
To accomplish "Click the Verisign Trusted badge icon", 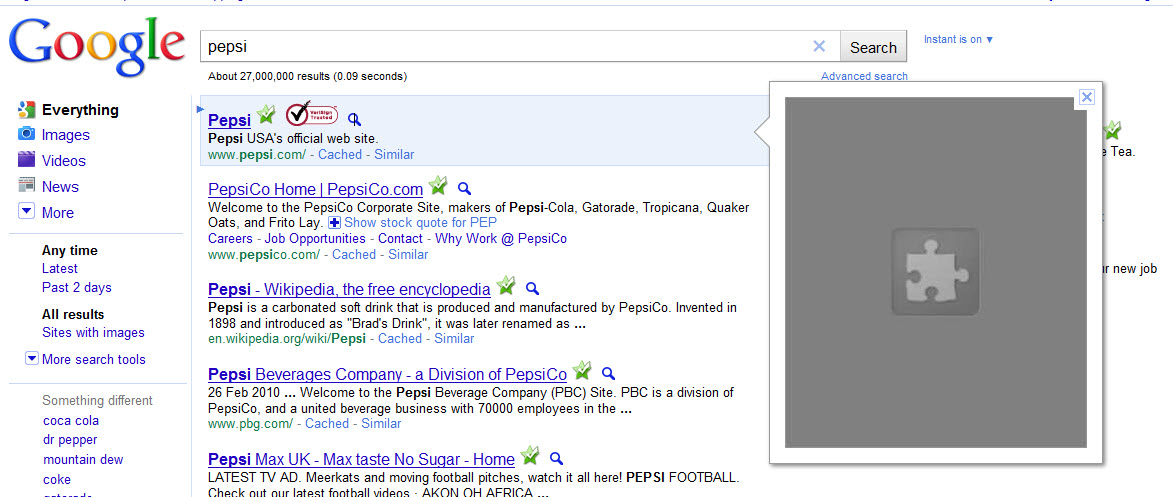I will coord(311,115).
